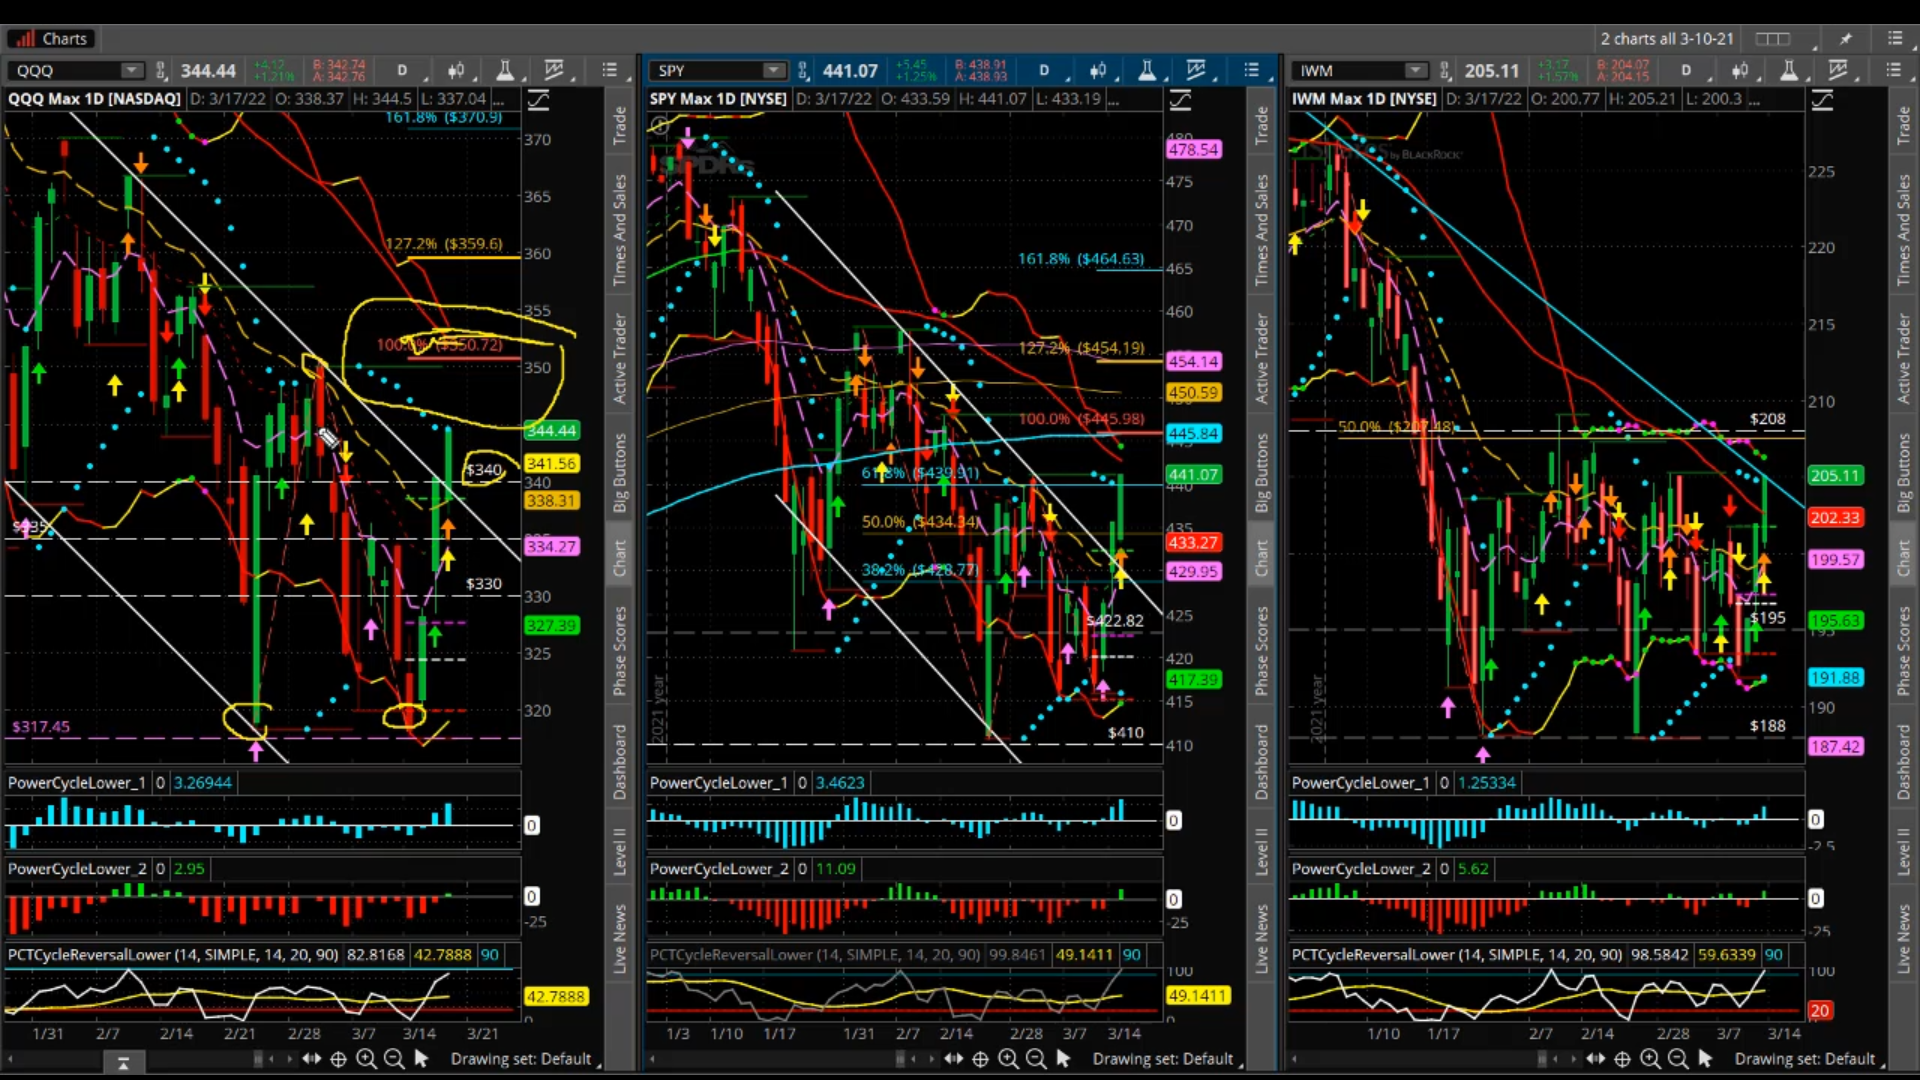1920x1080 pixels.
Task: Click zoom in magnifier on IWM chart
Action: pos(1650,1059)
